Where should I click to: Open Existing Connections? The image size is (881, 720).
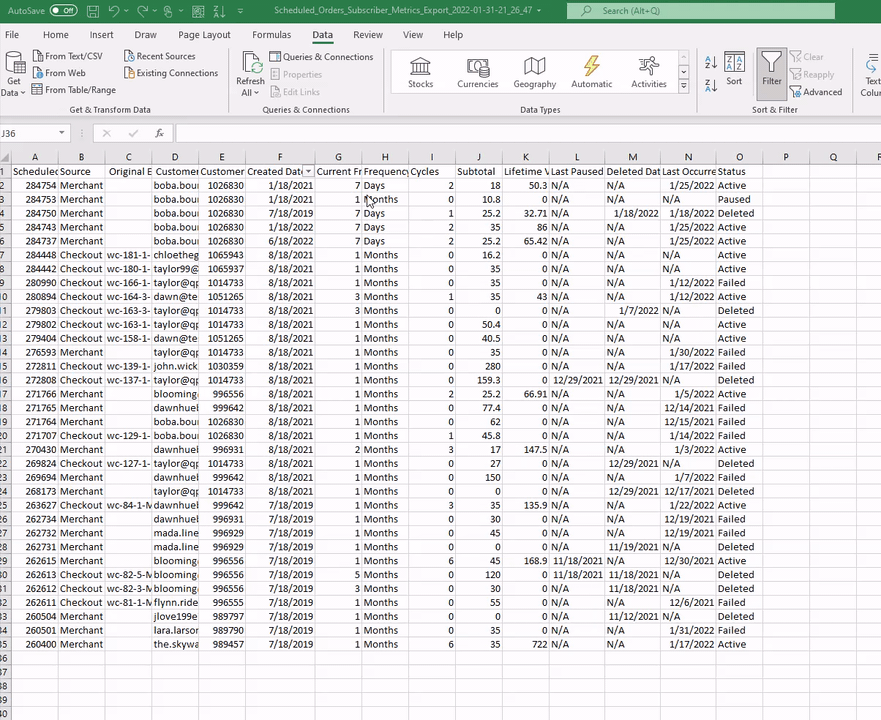(x=171, y=73)
